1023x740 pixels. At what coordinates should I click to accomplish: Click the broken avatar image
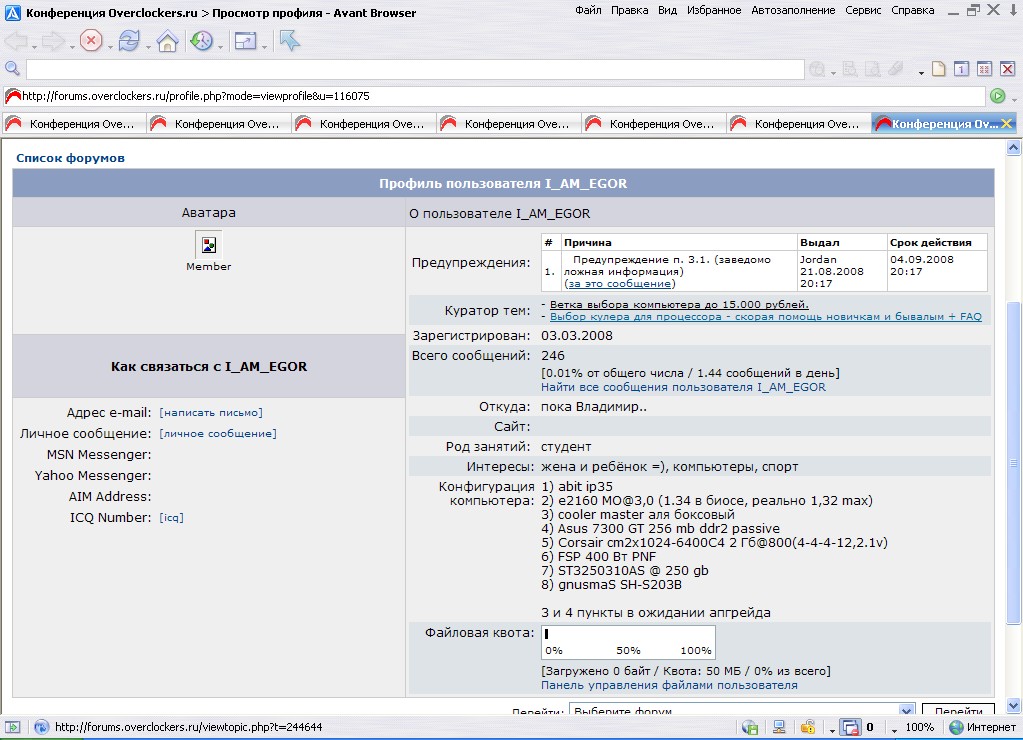pos(209,245)
